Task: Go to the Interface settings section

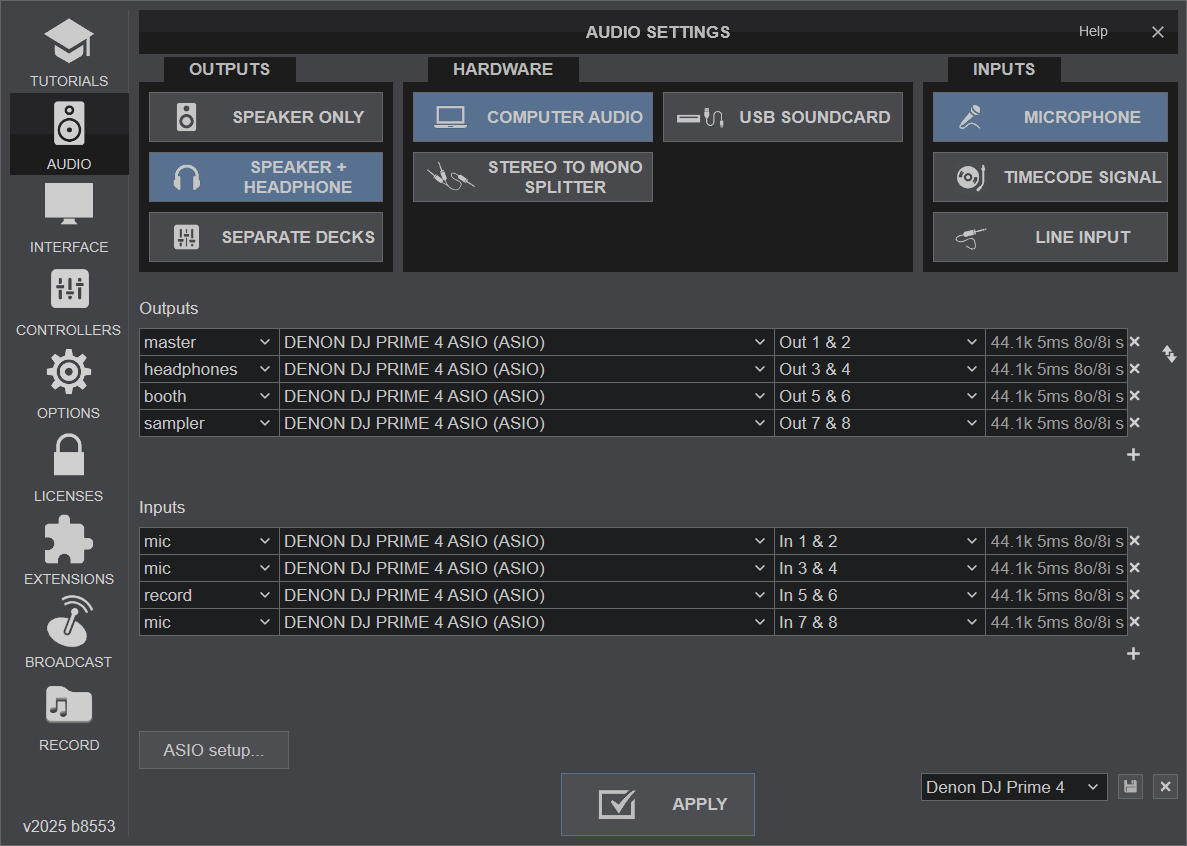Action: point(69,218)
